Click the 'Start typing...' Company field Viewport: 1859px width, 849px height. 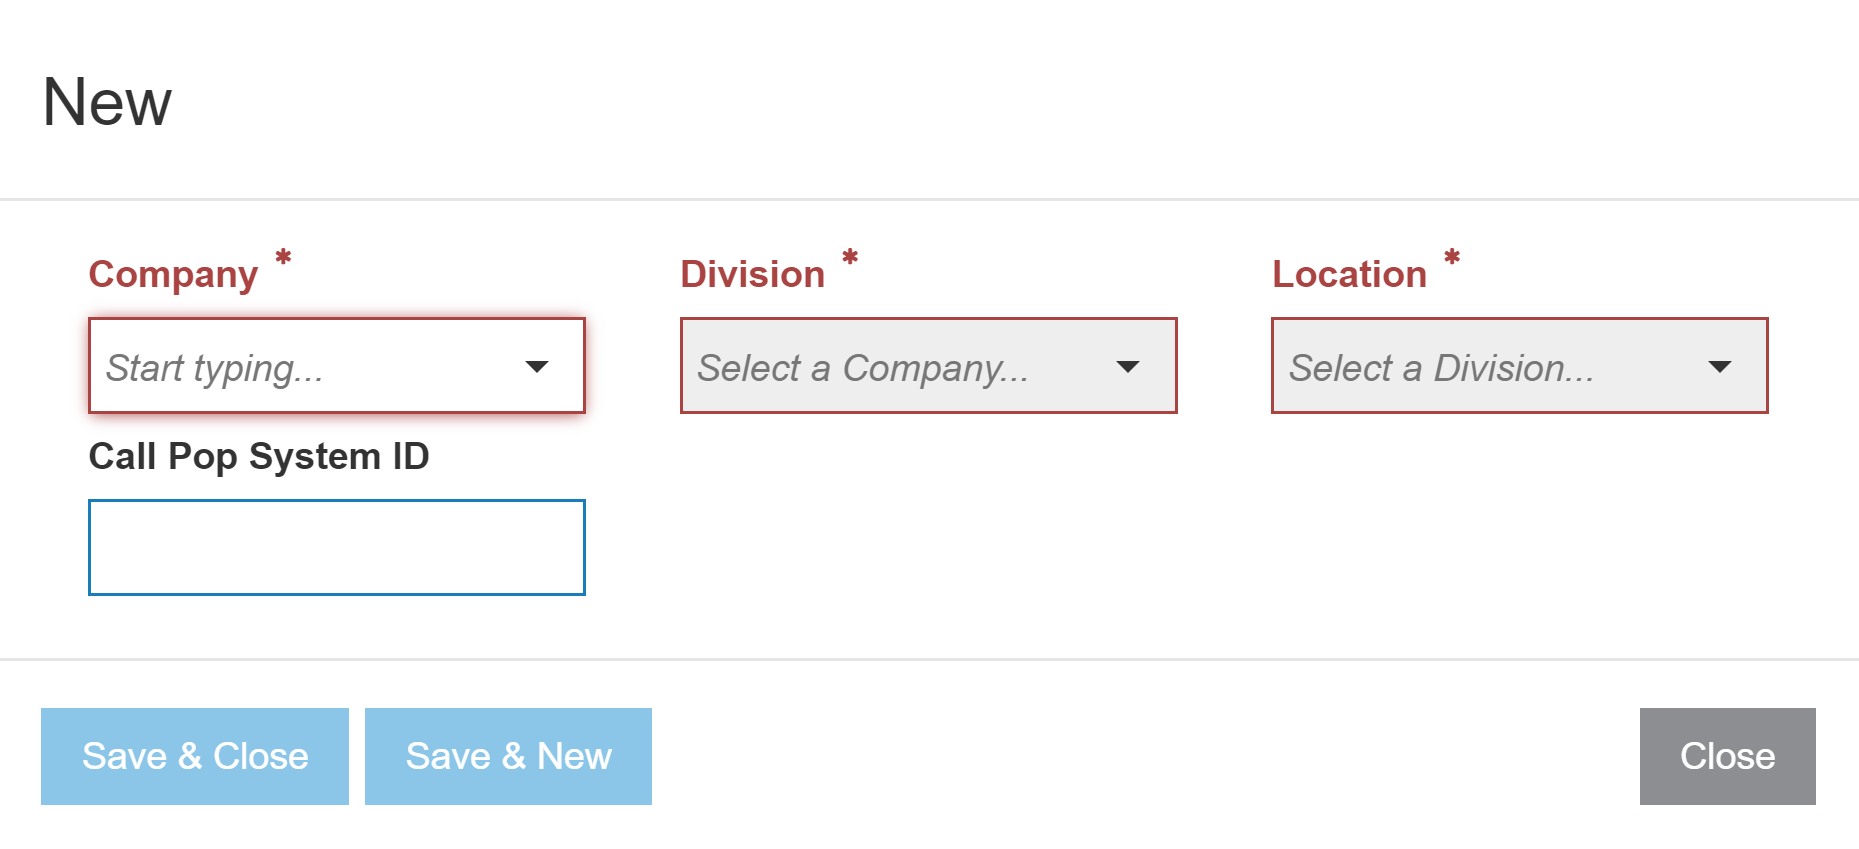(x=300, y=367)
